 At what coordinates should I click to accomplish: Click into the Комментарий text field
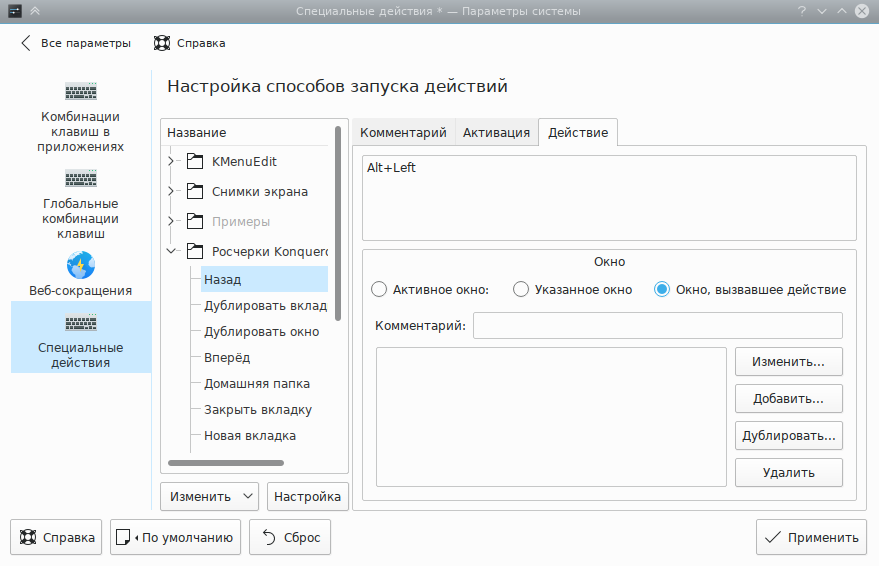[x=657, y=325]
